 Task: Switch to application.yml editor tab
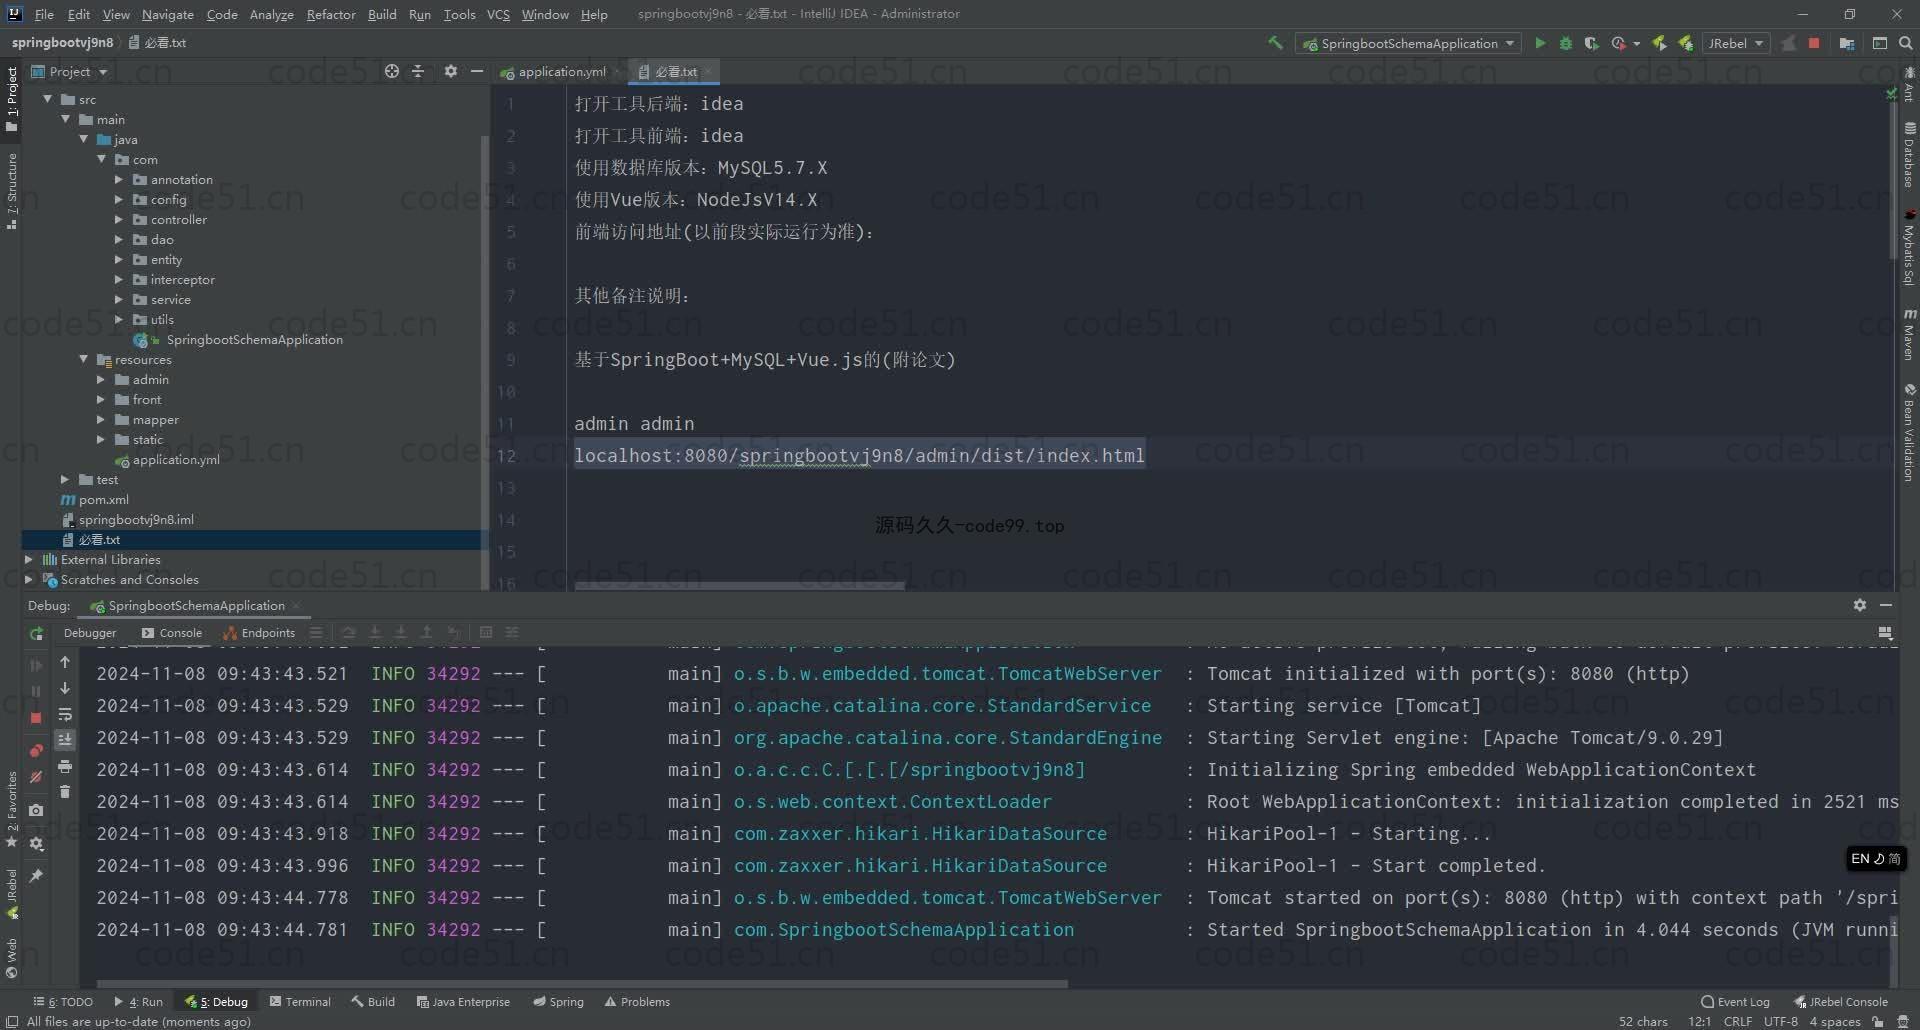coord(553,71)
